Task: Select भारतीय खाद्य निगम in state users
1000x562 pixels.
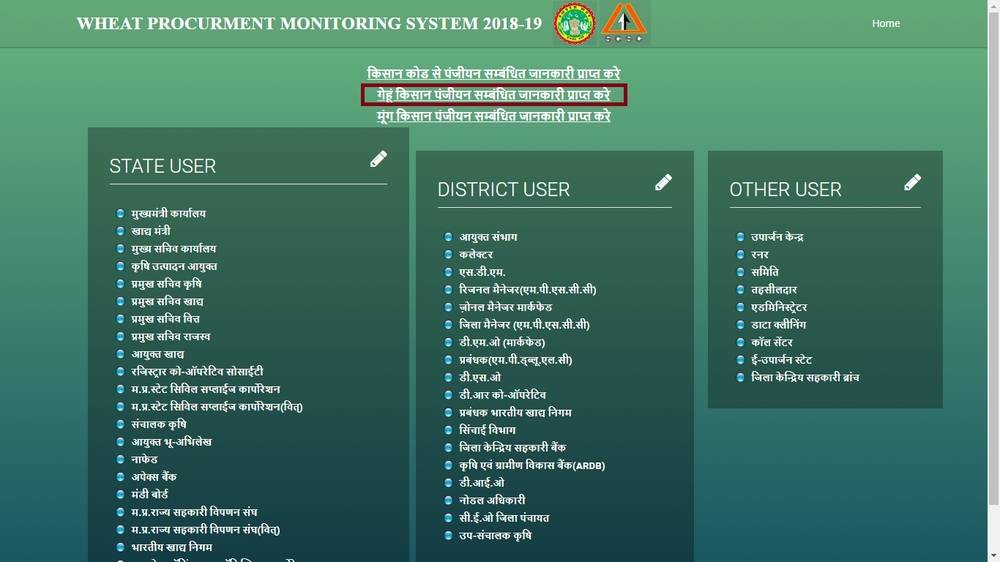Action: (172, 547)
